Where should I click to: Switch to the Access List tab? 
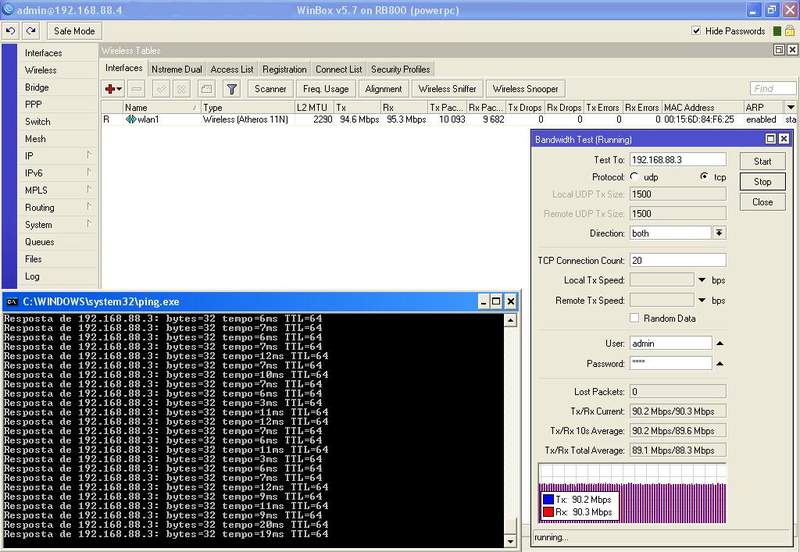coord(232,69)
